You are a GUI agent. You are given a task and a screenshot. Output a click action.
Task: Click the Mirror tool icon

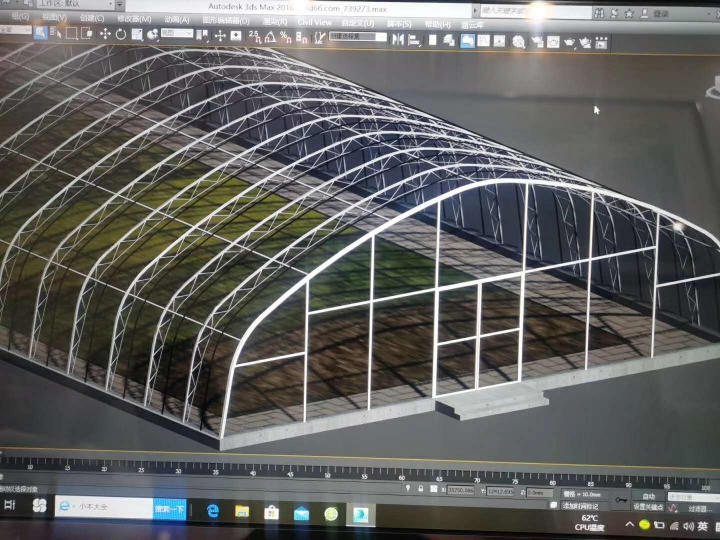[398, 39]
